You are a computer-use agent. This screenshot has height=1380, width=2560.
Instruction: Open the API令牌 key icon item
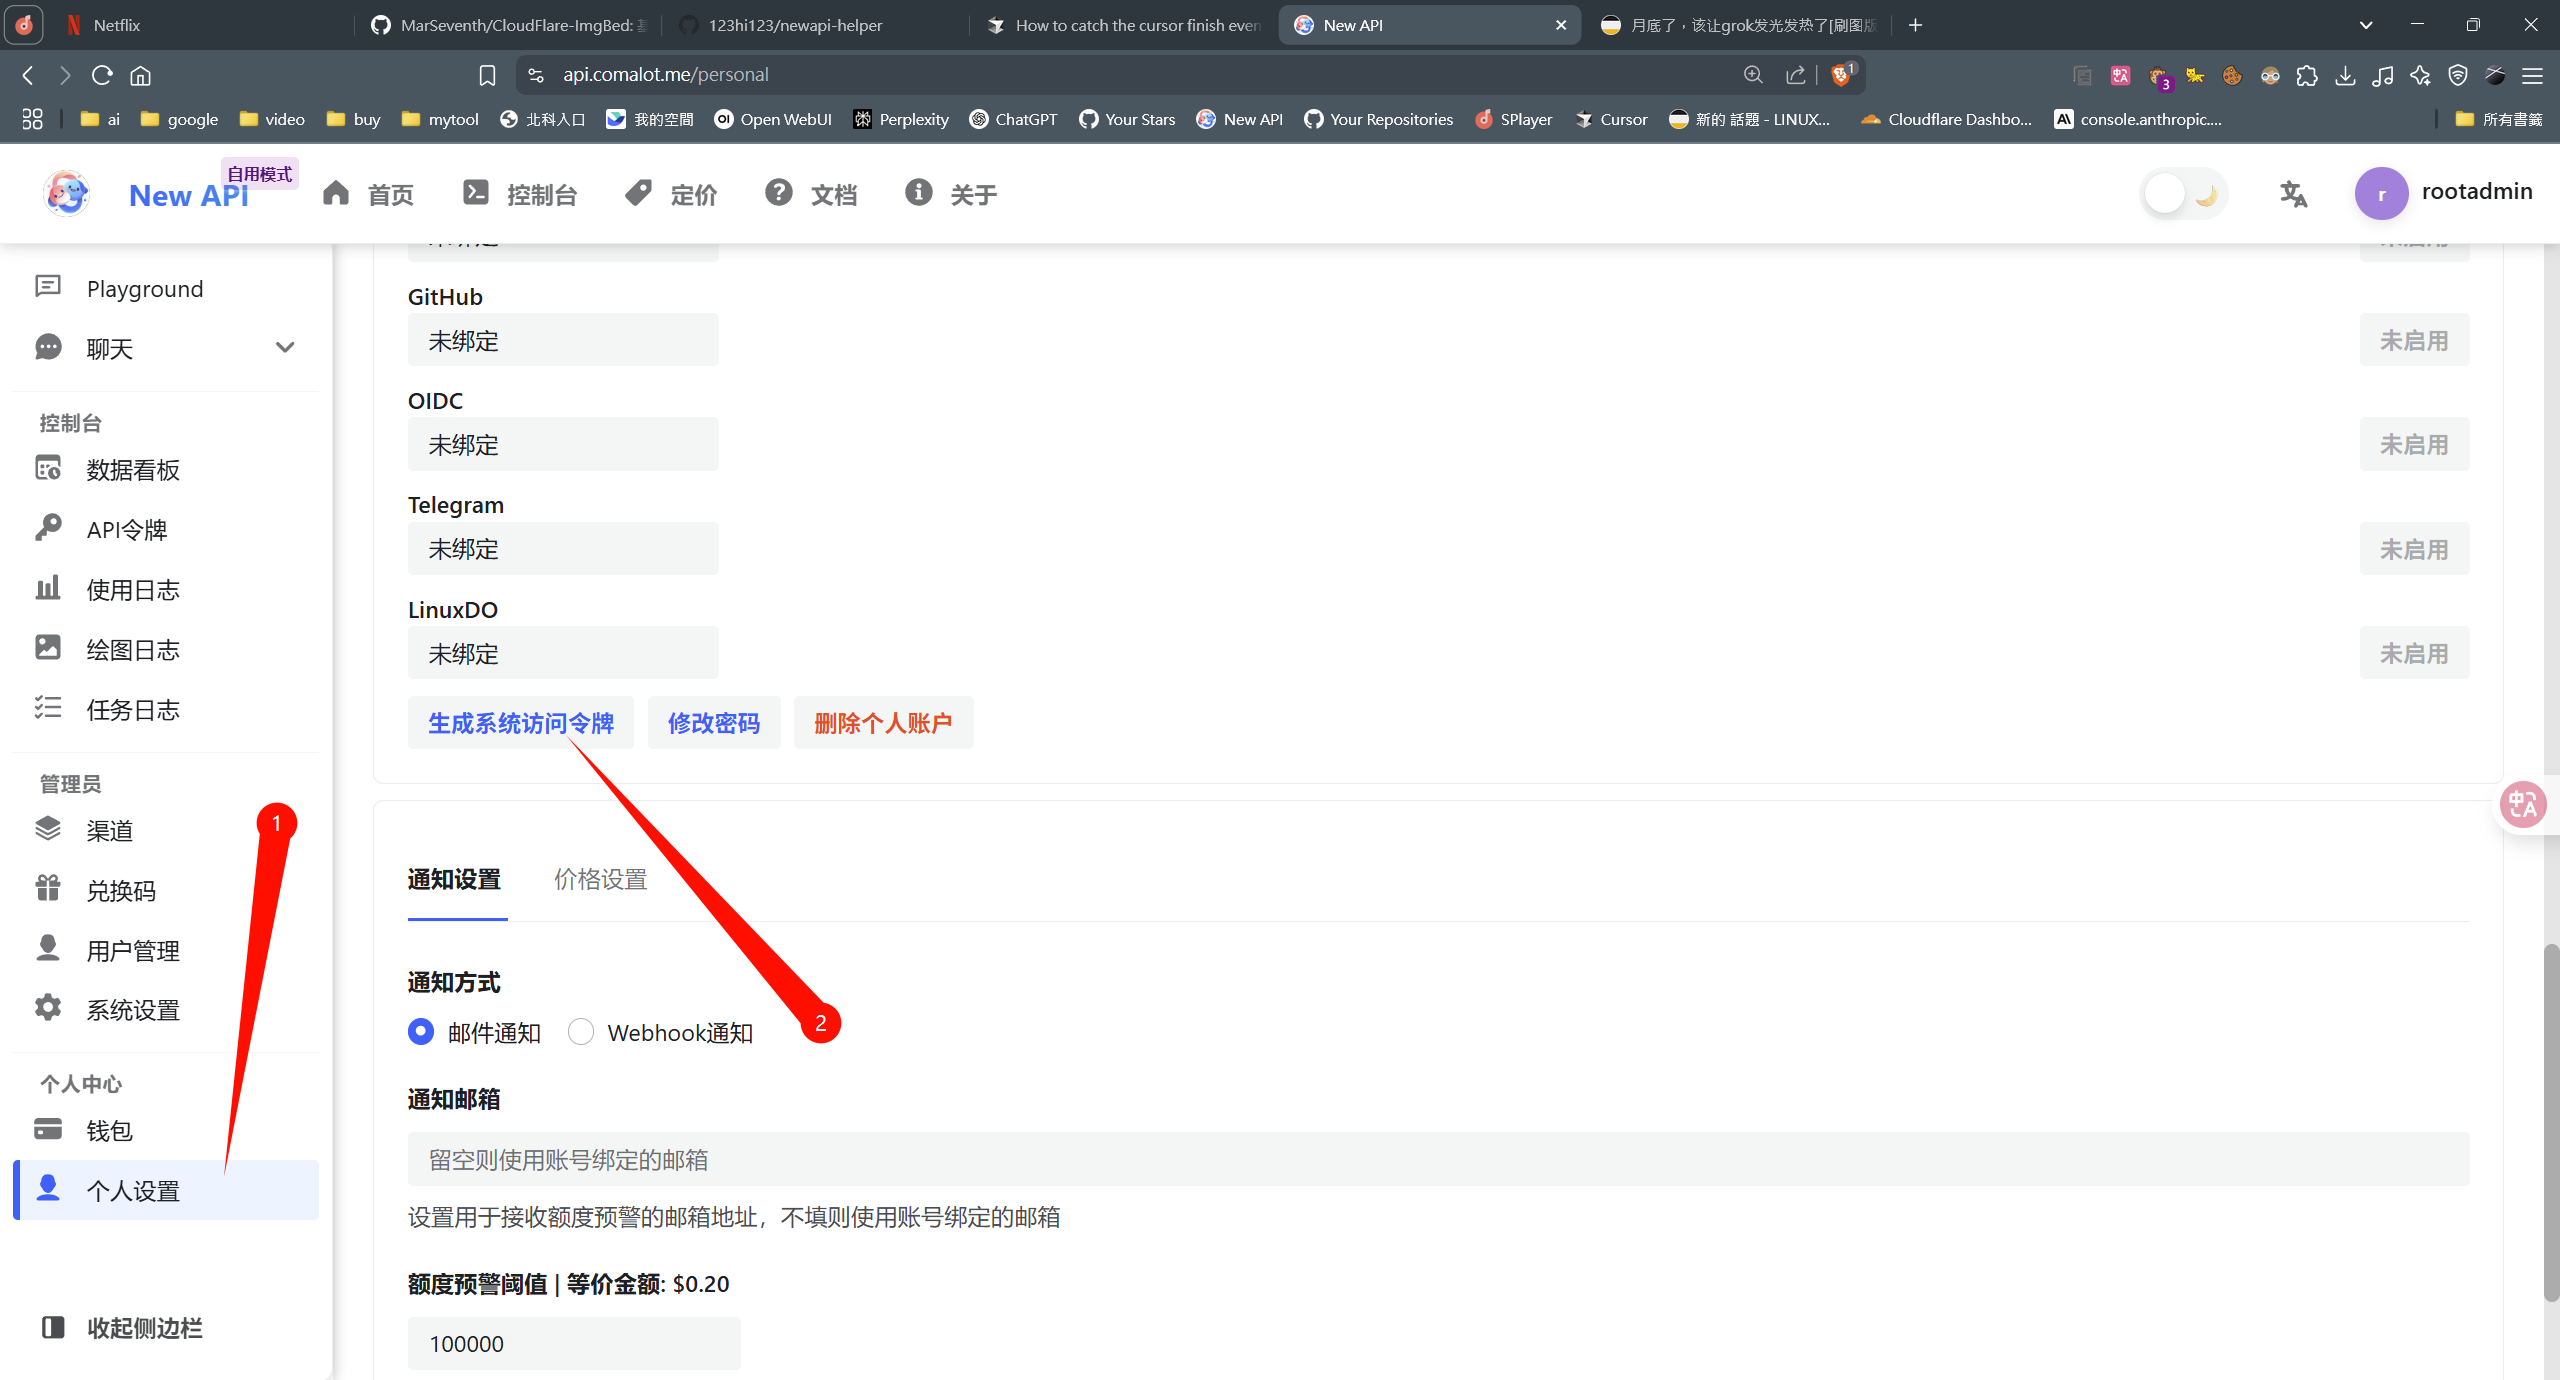48,529
